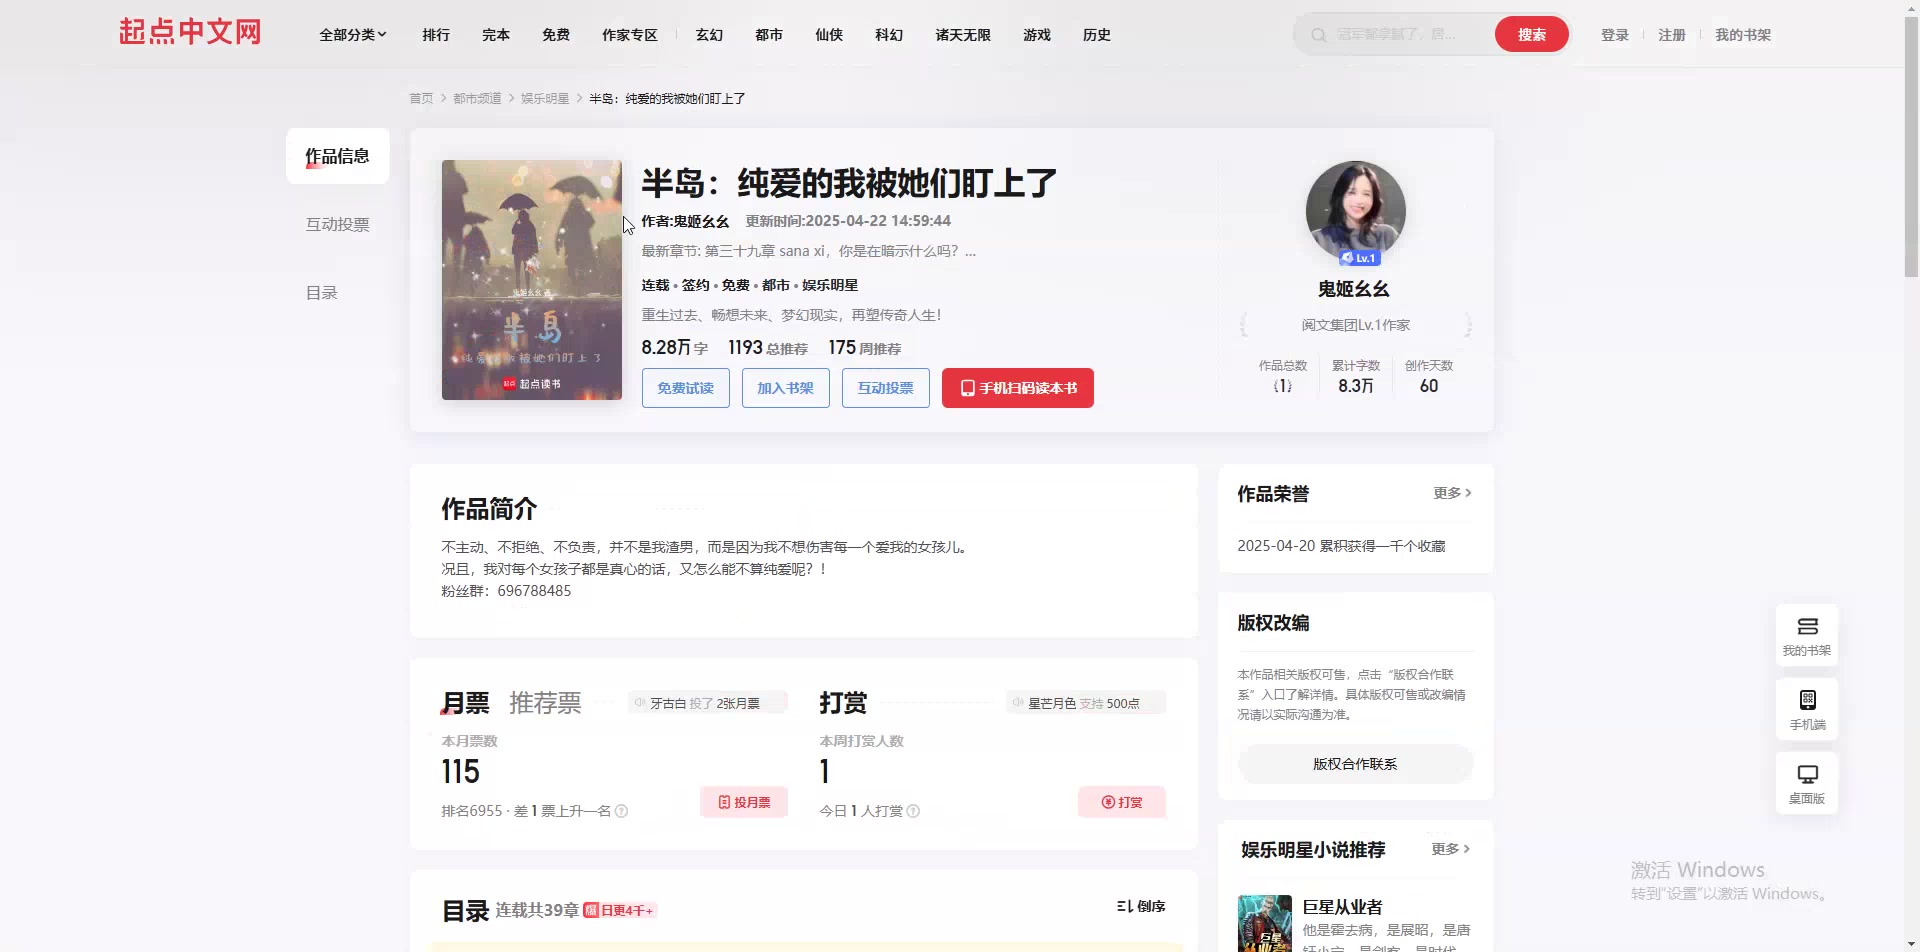Click 都市频道 in the breadcrumb
Screen dimensions: 1920x952
click(x=477, y=99)
